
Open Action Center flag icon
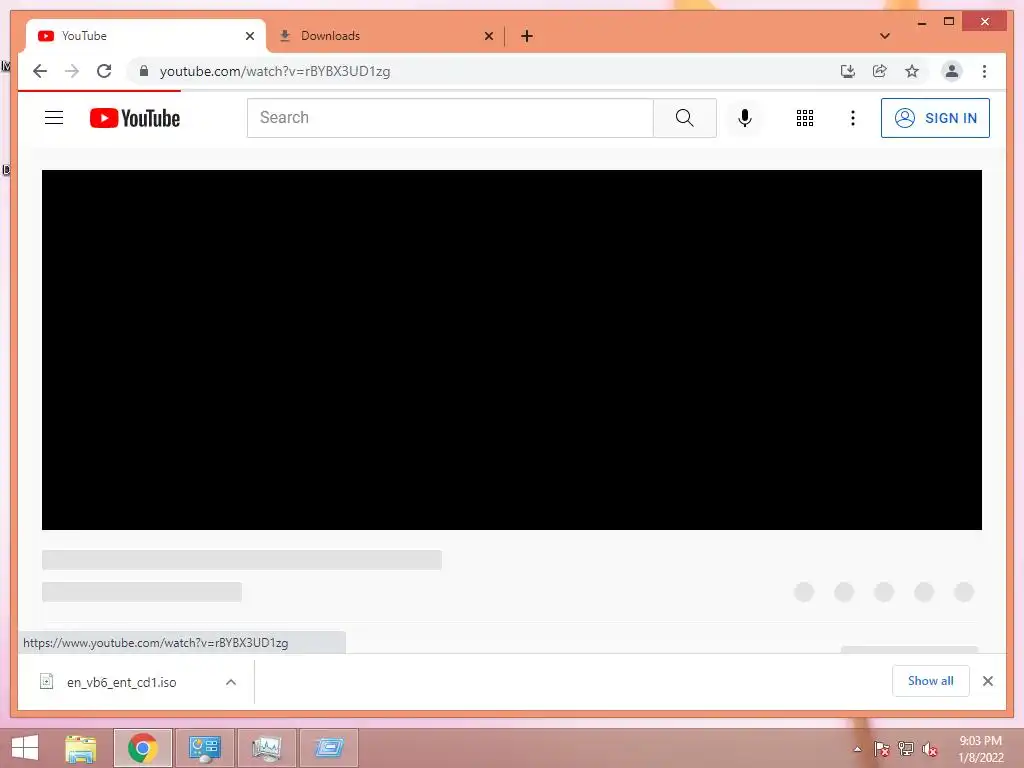tap(881, 749)
